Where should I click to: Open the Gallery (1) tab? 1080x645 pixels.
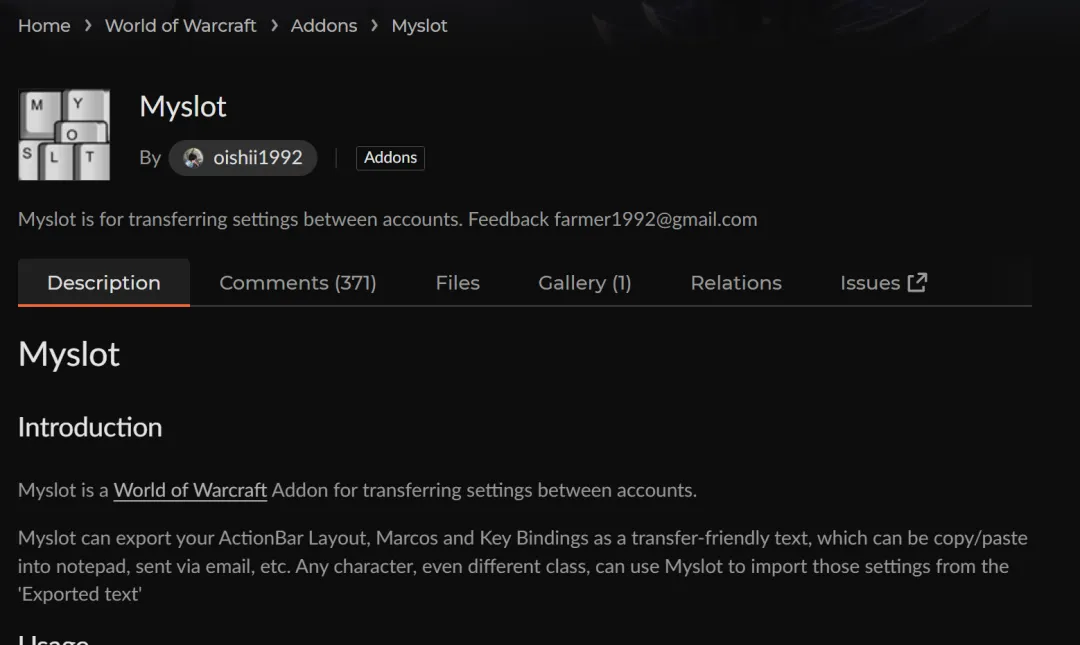click(x=584, y=283)
